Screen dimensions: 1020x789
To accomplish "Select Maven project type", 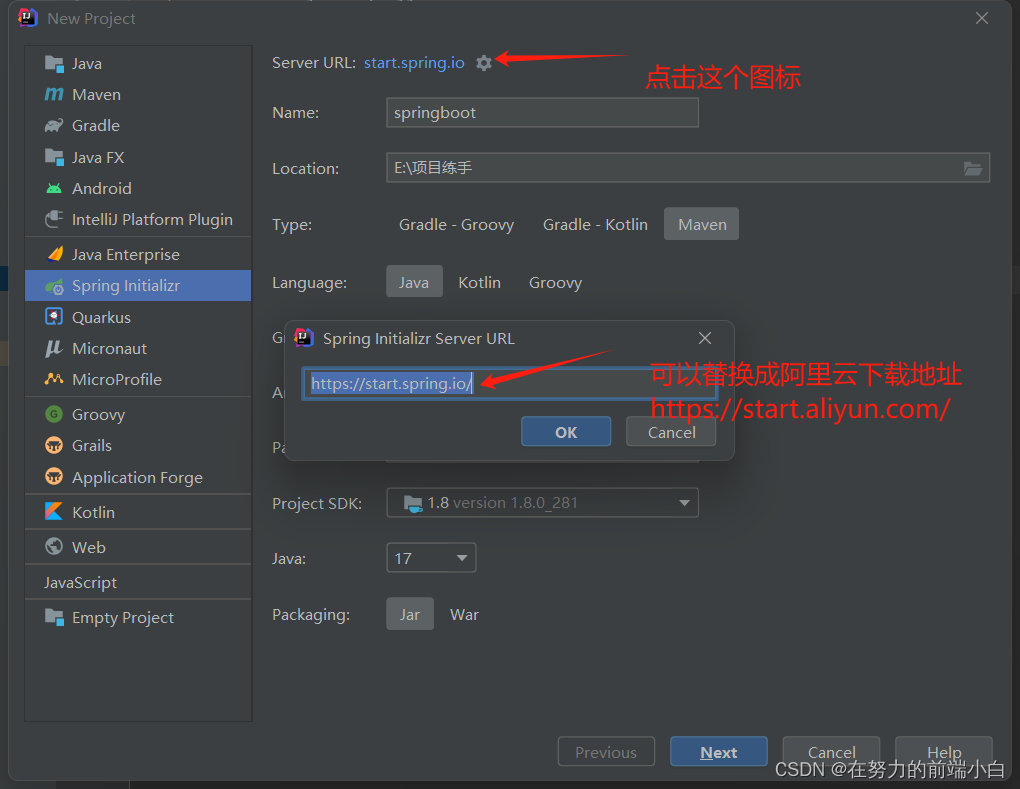I will pos(701,224).
